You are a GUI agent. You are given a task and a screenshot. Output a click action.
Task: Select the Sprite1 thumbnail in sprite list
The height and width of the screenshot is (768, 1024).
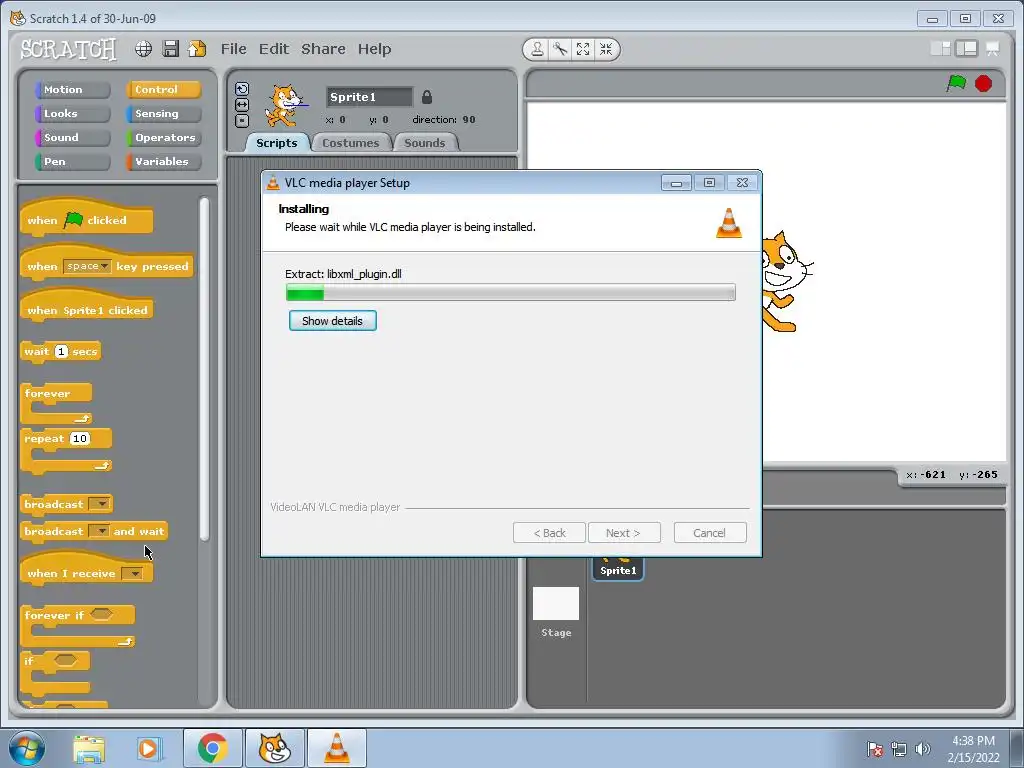618,568
